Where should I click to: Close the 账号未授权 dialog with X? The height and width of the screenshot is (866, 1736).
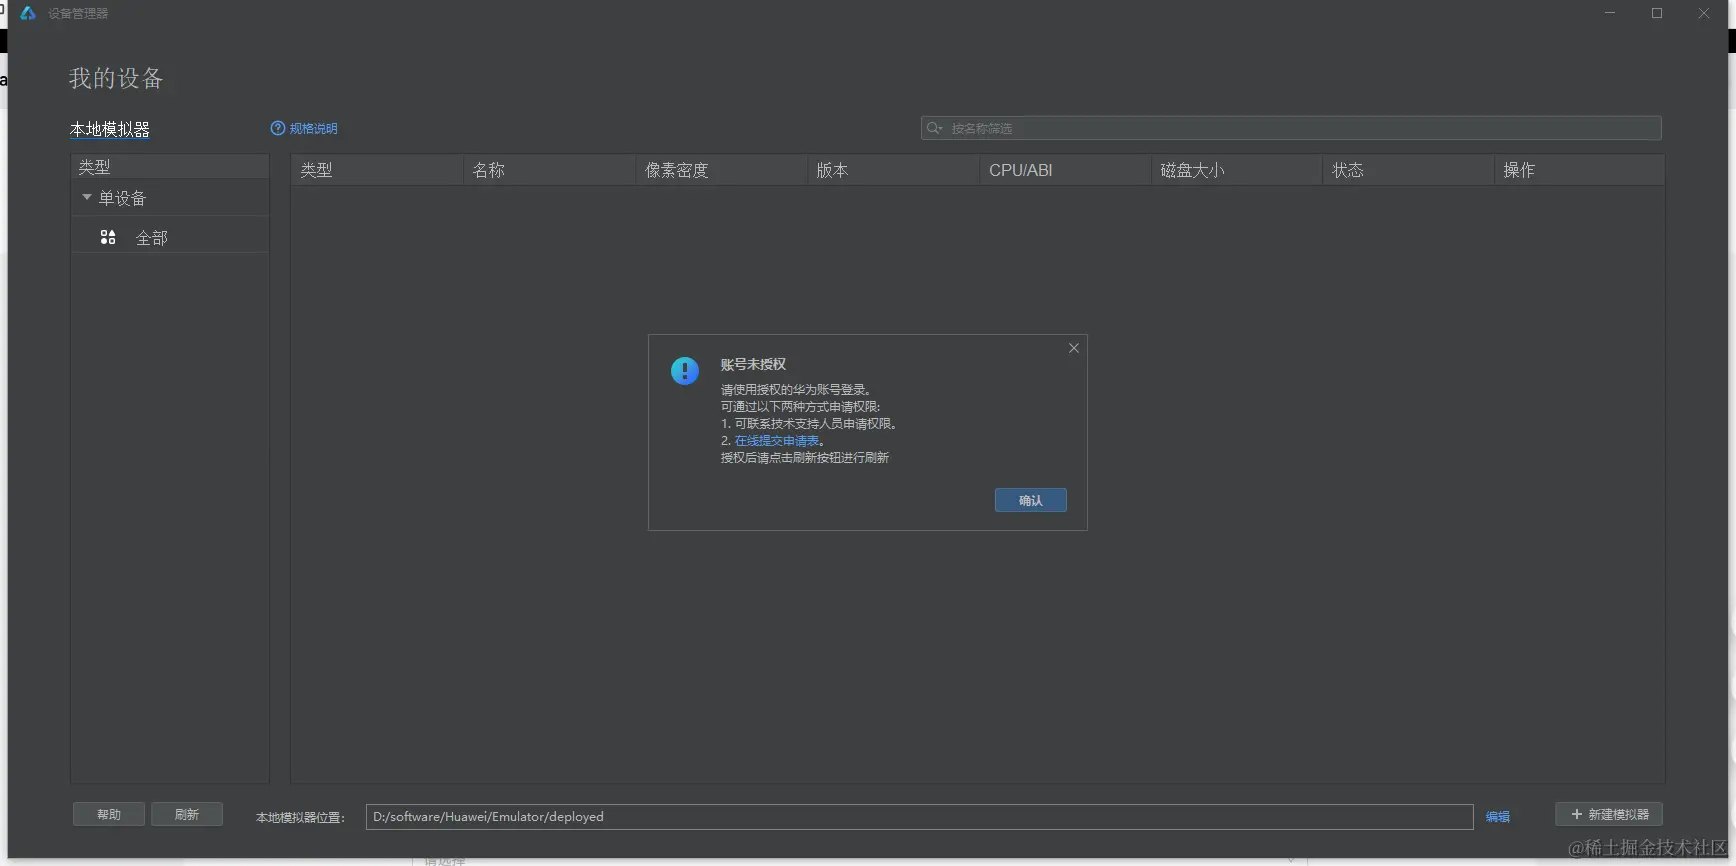coord(1074,348)
